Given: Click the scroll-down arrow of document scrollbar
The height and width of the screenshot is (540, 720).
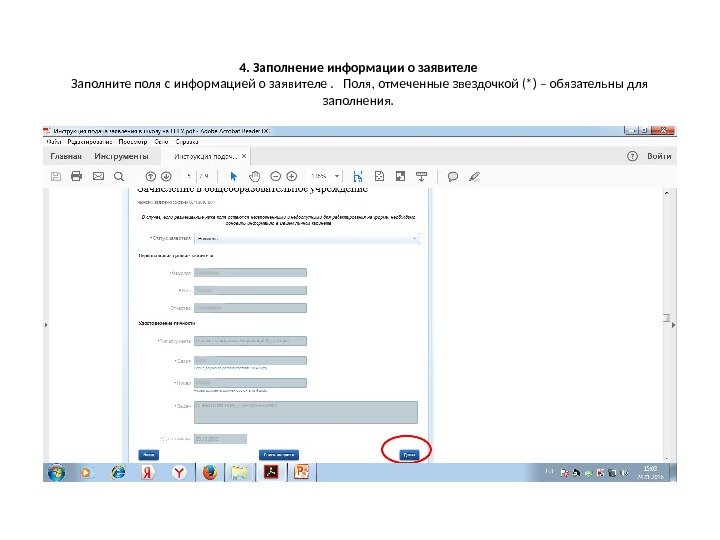Looking at the screenshot, I should click(667, 458).
